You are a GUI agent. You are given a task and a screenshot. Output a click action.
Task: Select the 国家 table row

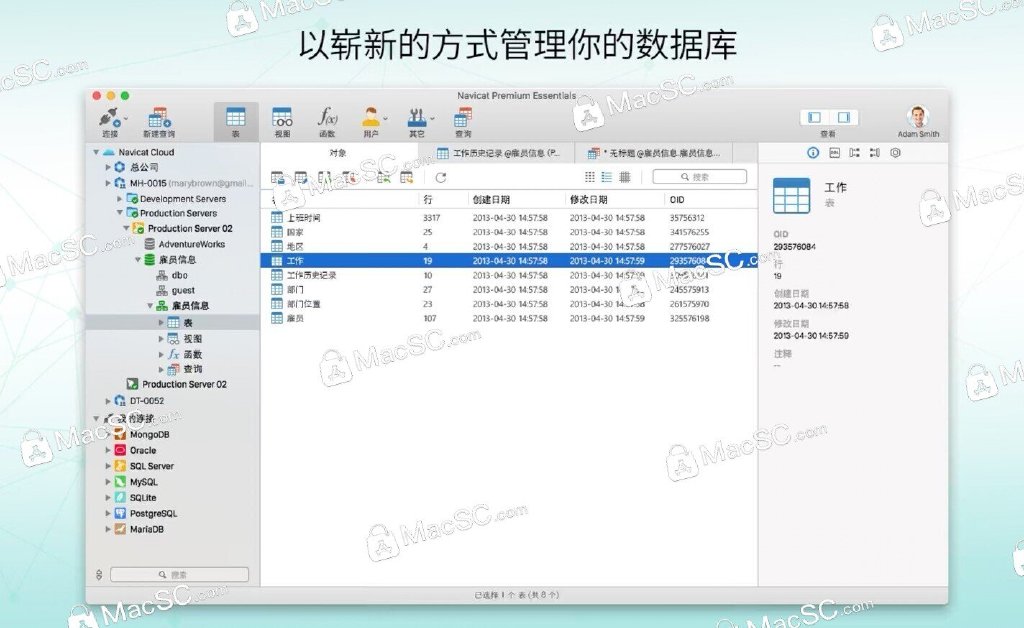coord(509,232)
